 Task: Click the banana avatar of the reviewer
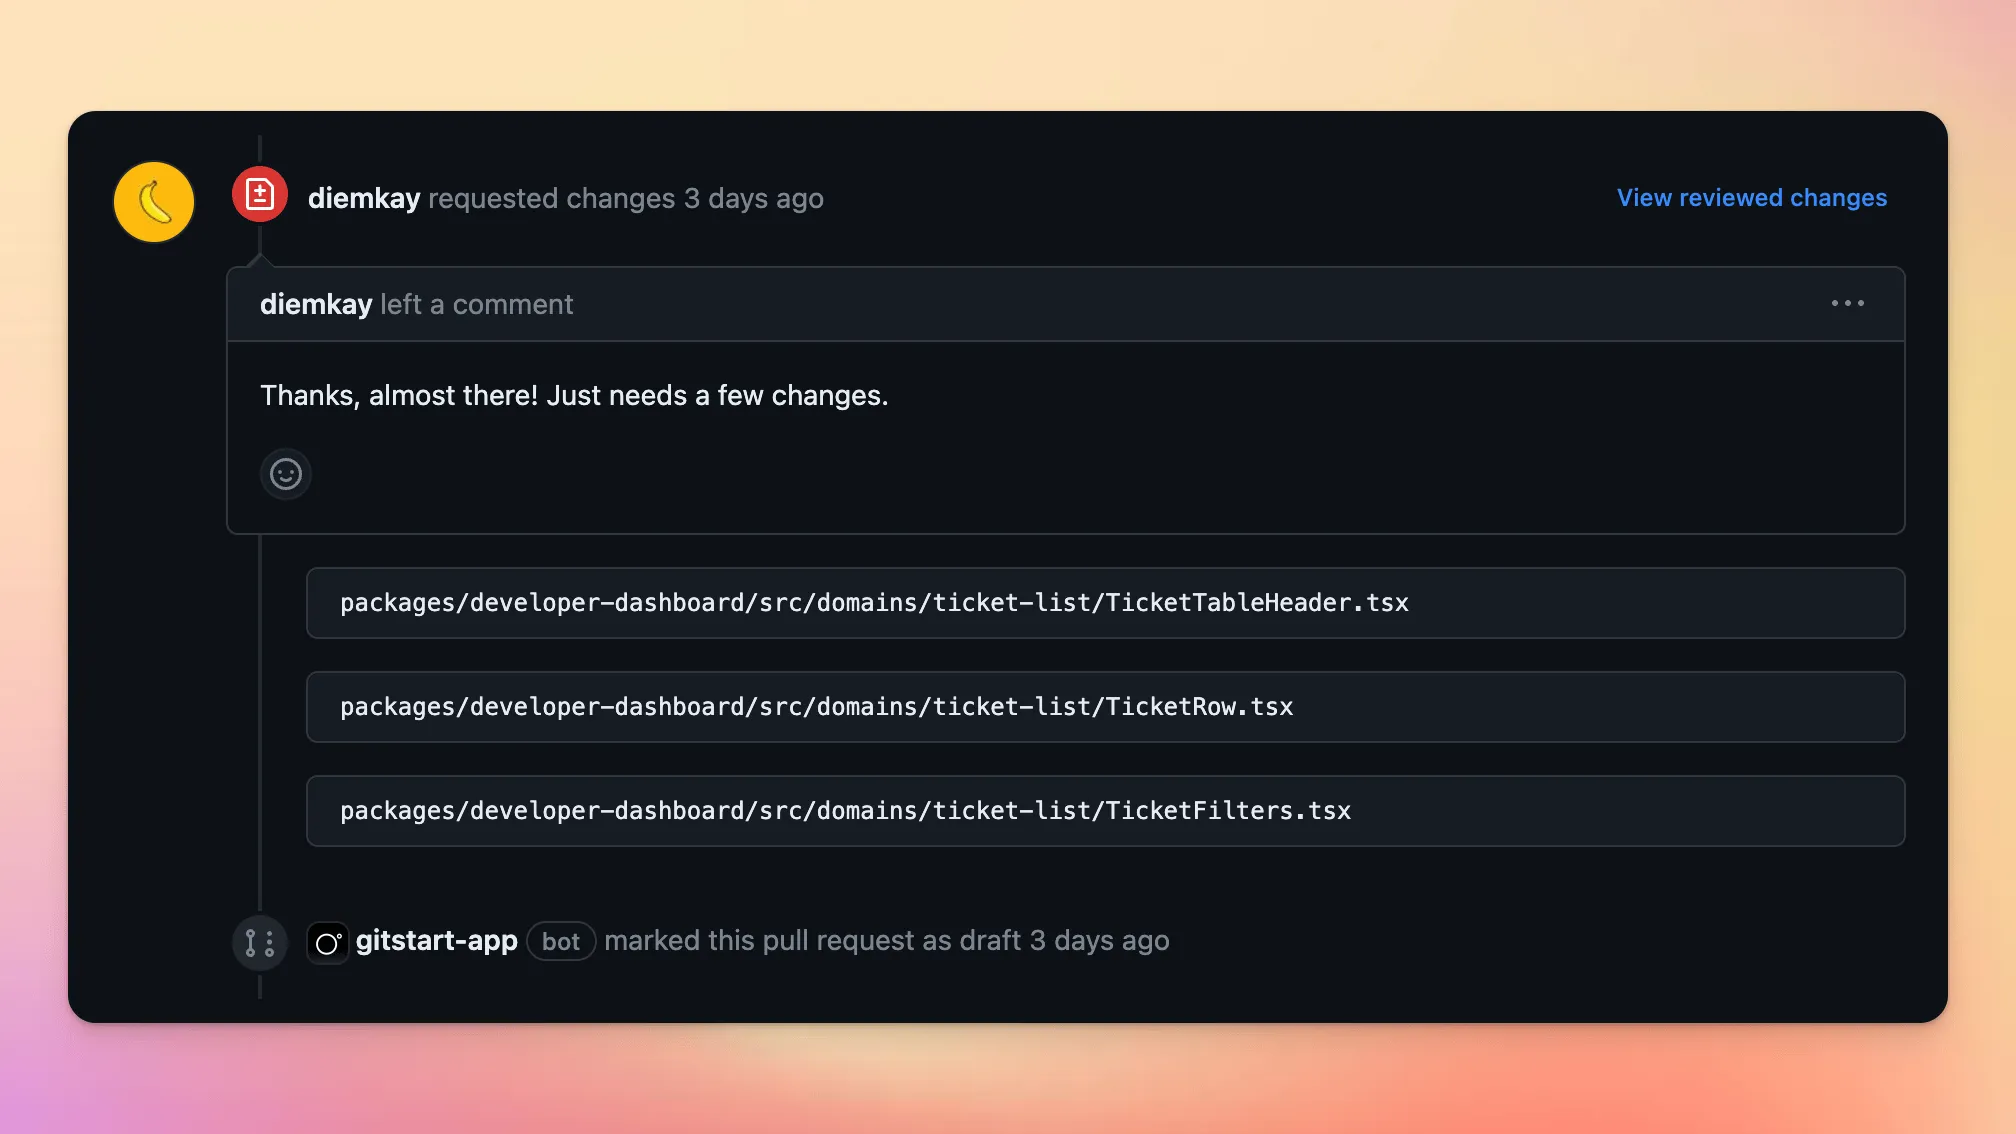[153, 201]
